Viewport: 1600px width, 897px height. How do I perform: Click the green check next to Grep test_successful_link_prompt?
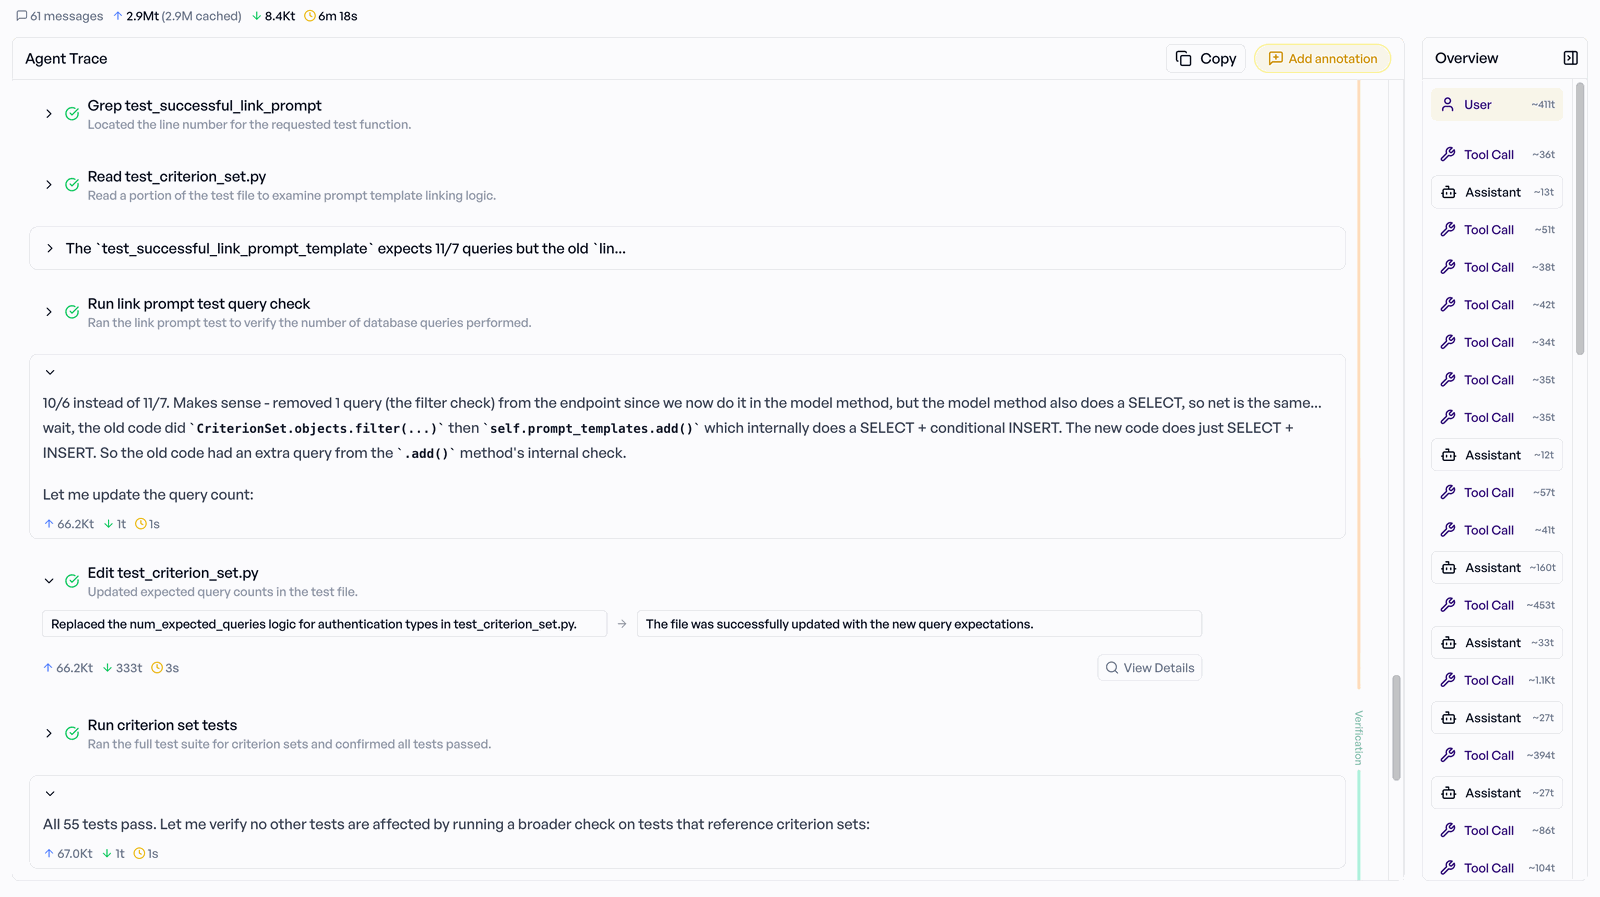click(72, 114)
